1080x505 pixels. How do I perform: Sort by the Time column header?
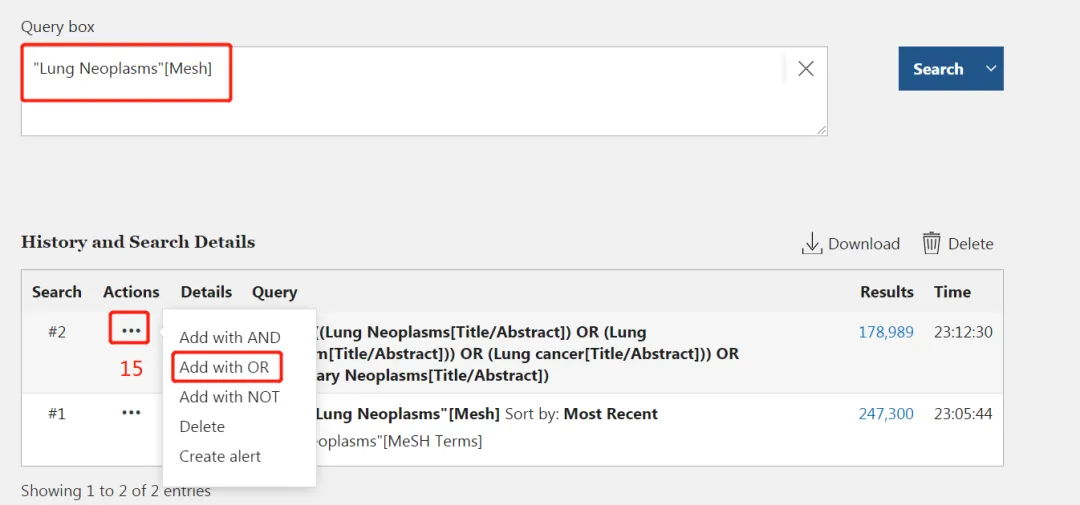(x=953, y=292)
